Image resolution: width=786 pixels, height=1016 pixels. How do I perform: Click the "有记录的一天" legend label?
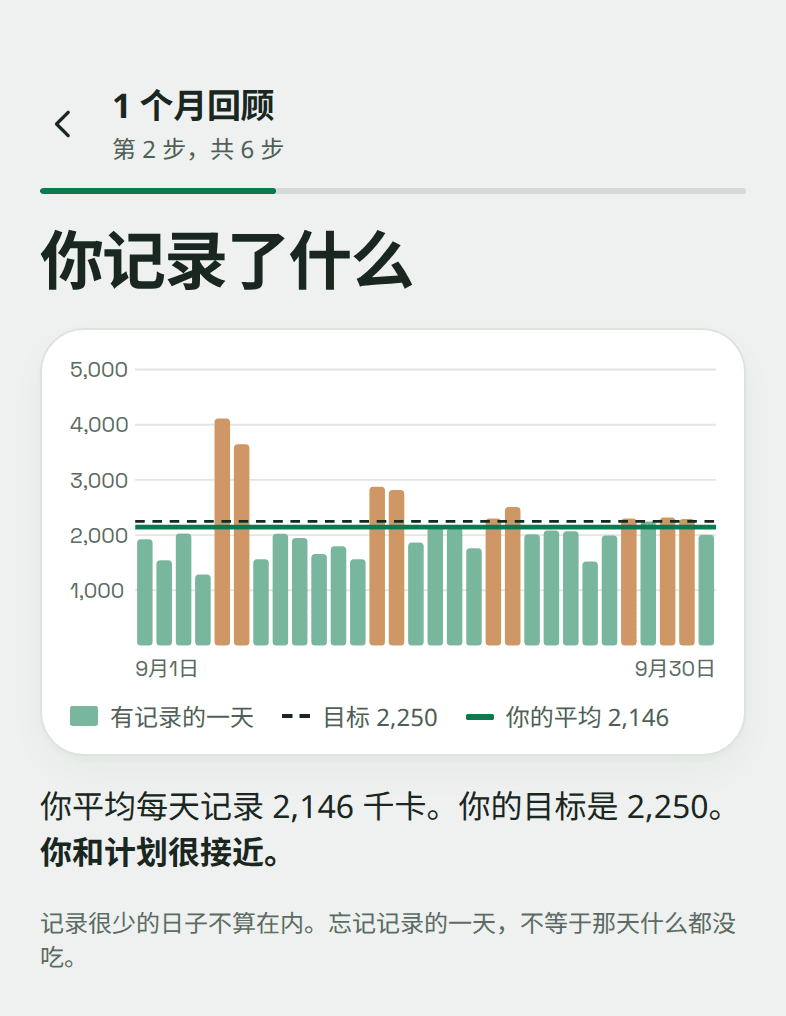[182, 717]
